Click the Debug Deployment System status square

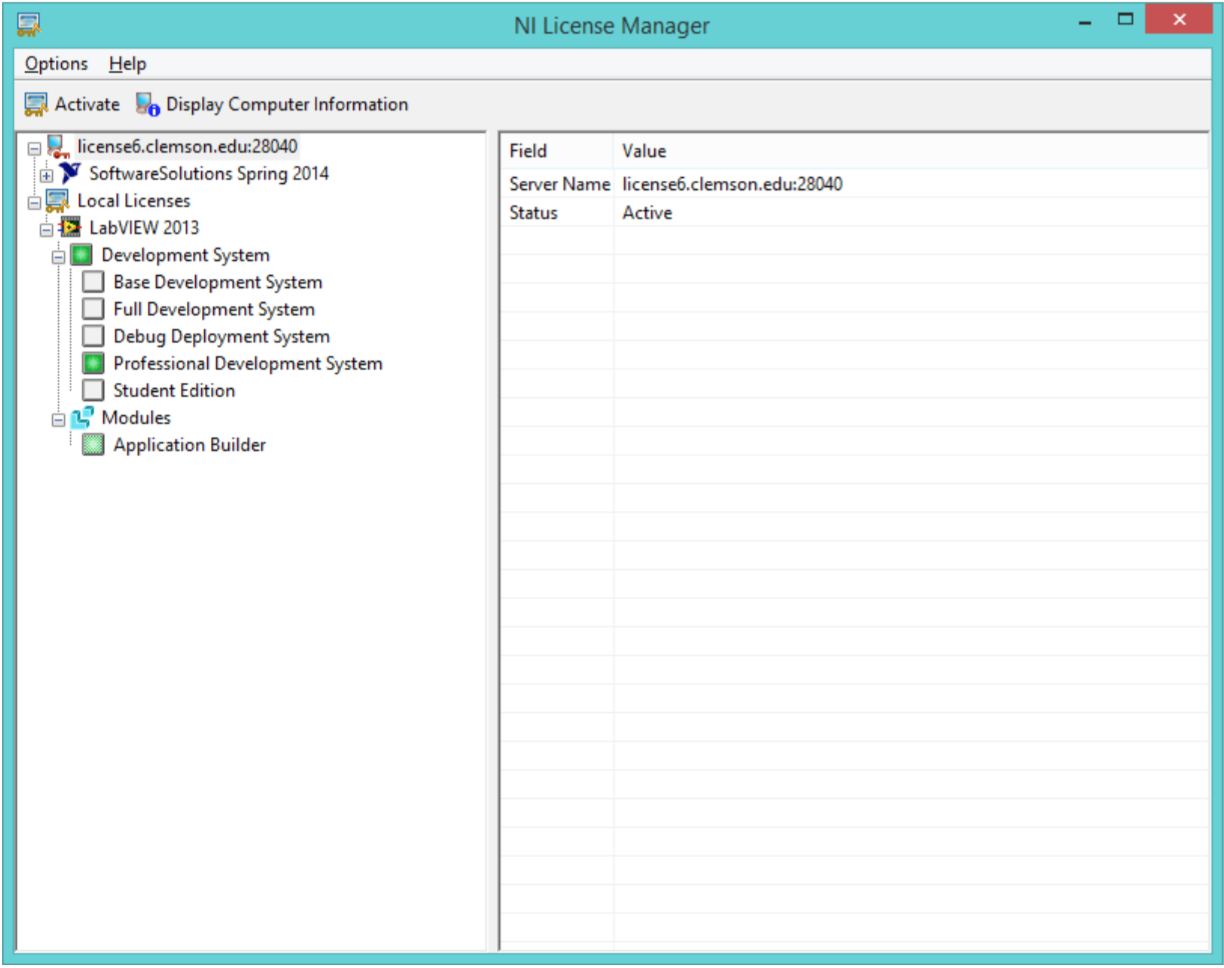(93, 336)
